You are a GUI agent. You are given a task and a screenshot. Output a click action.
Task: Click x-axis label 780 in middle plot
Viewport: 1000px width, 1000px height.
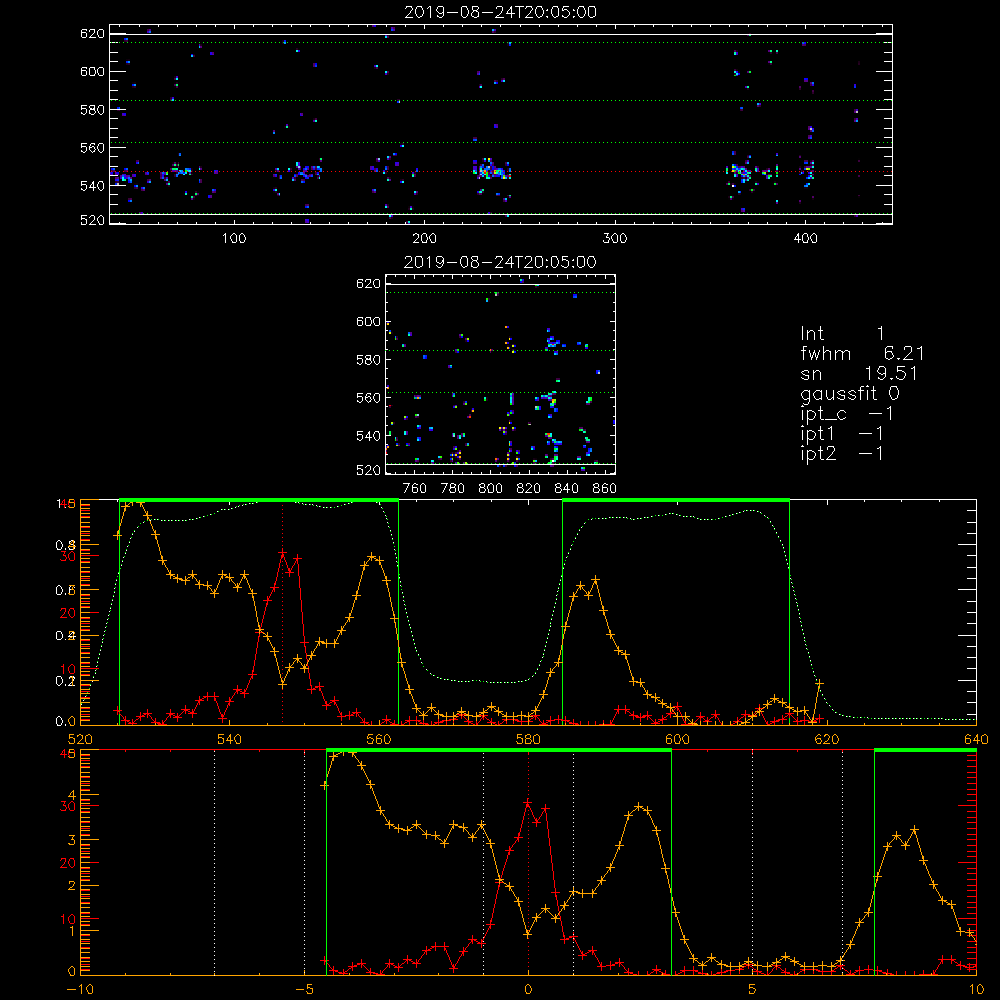pyautogui.click(x=453, y=489)
